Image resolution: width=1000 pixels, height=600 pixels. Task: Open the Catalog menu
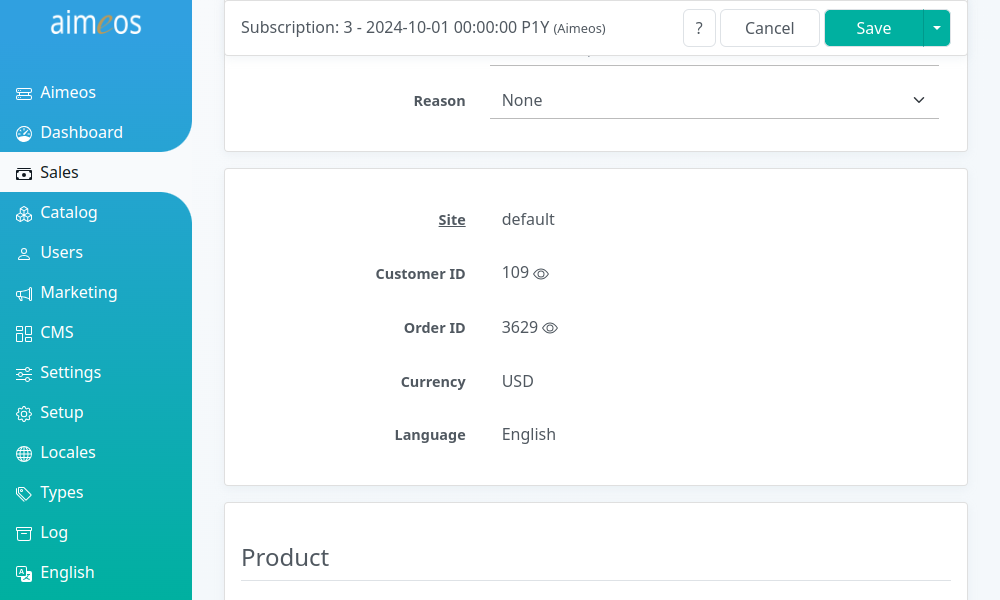coord(96,212)
